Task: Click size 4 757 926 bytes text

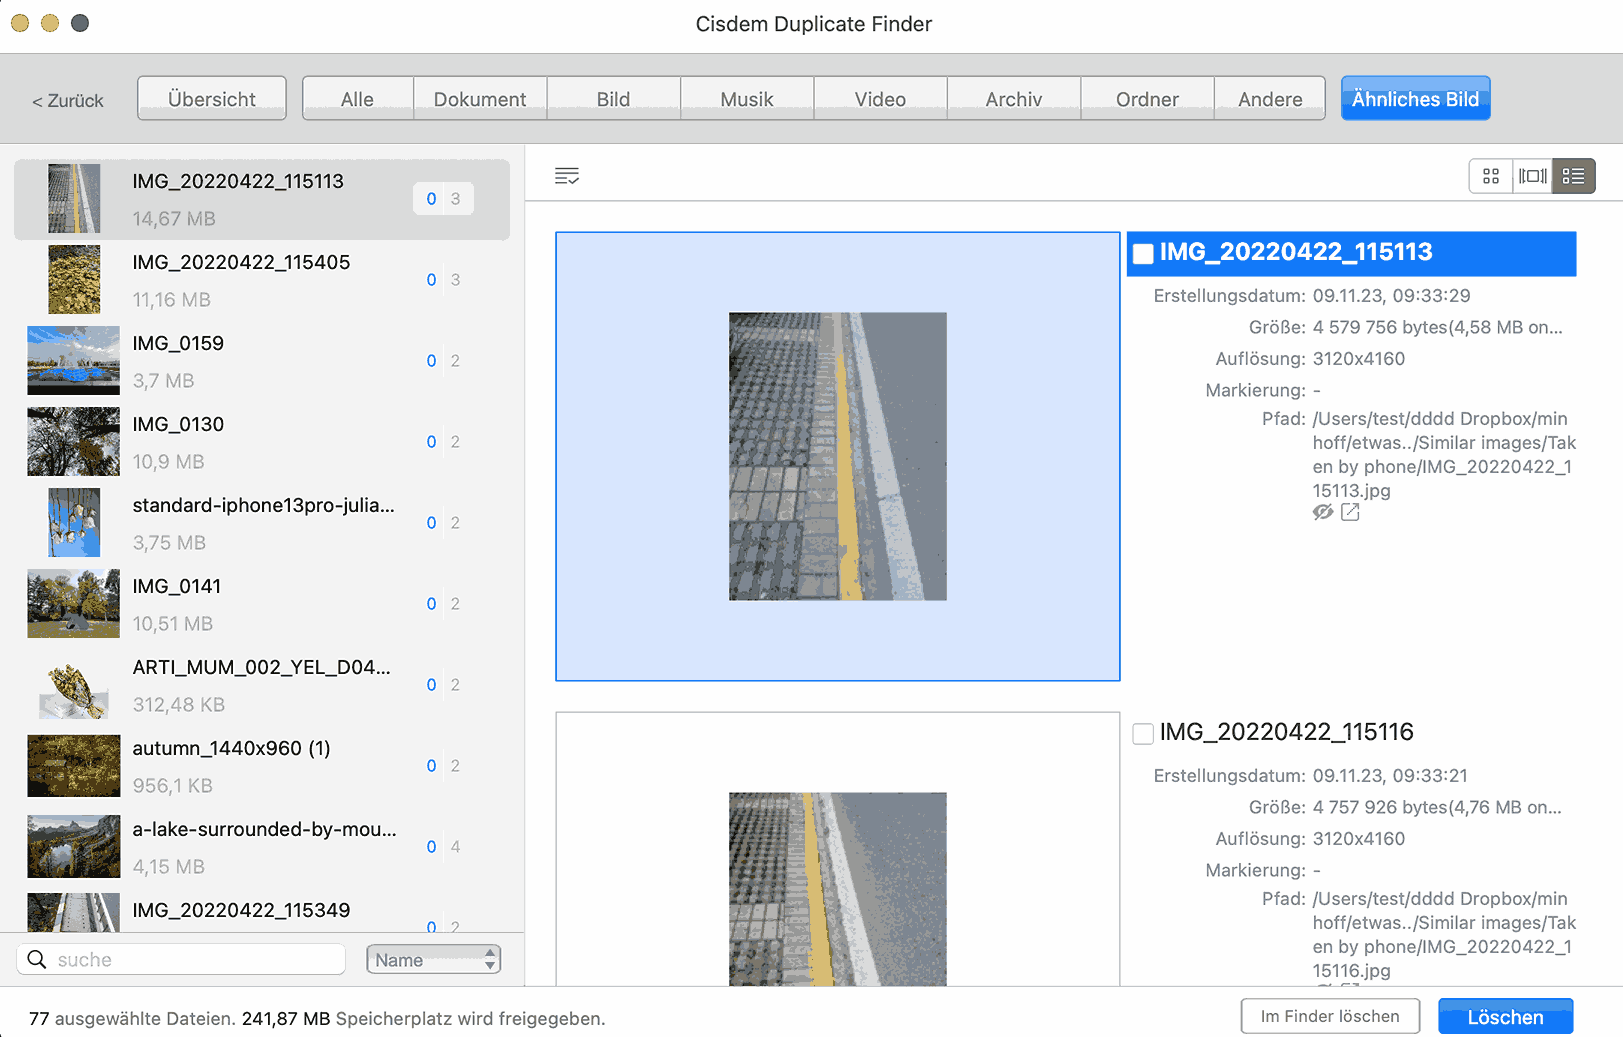Action: (x=1437, y=807)
